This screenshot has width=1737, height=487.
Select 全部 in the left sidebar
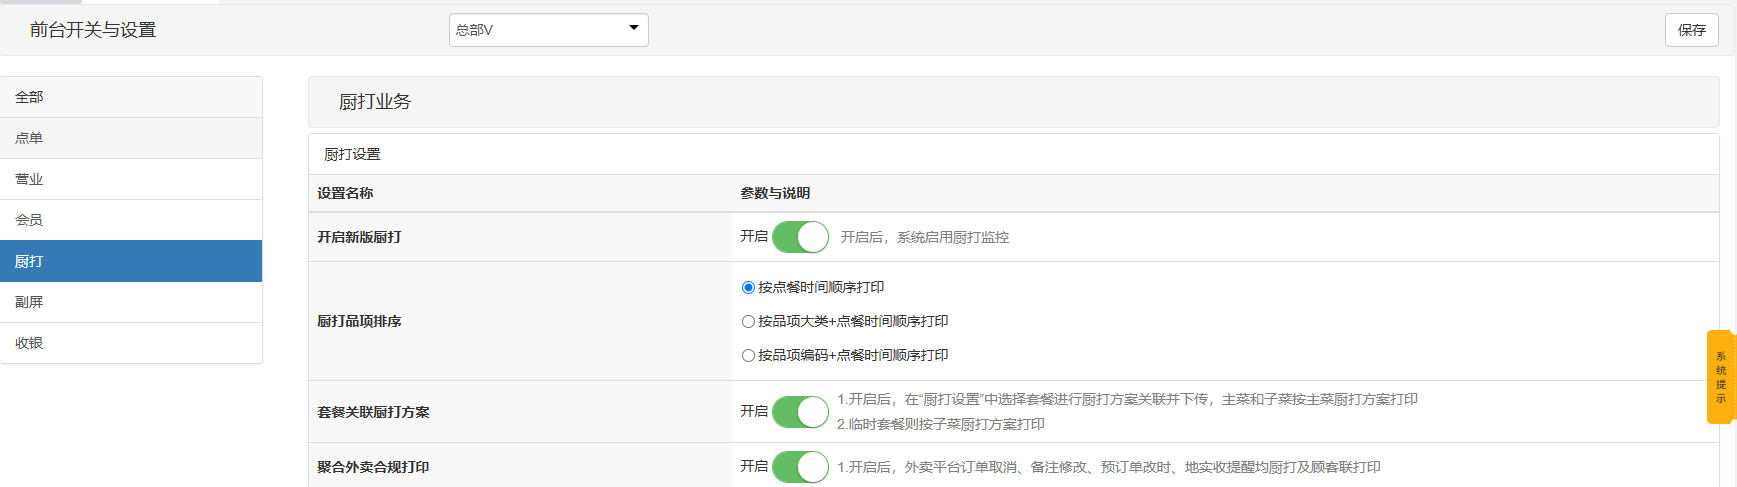pos(130,97)
